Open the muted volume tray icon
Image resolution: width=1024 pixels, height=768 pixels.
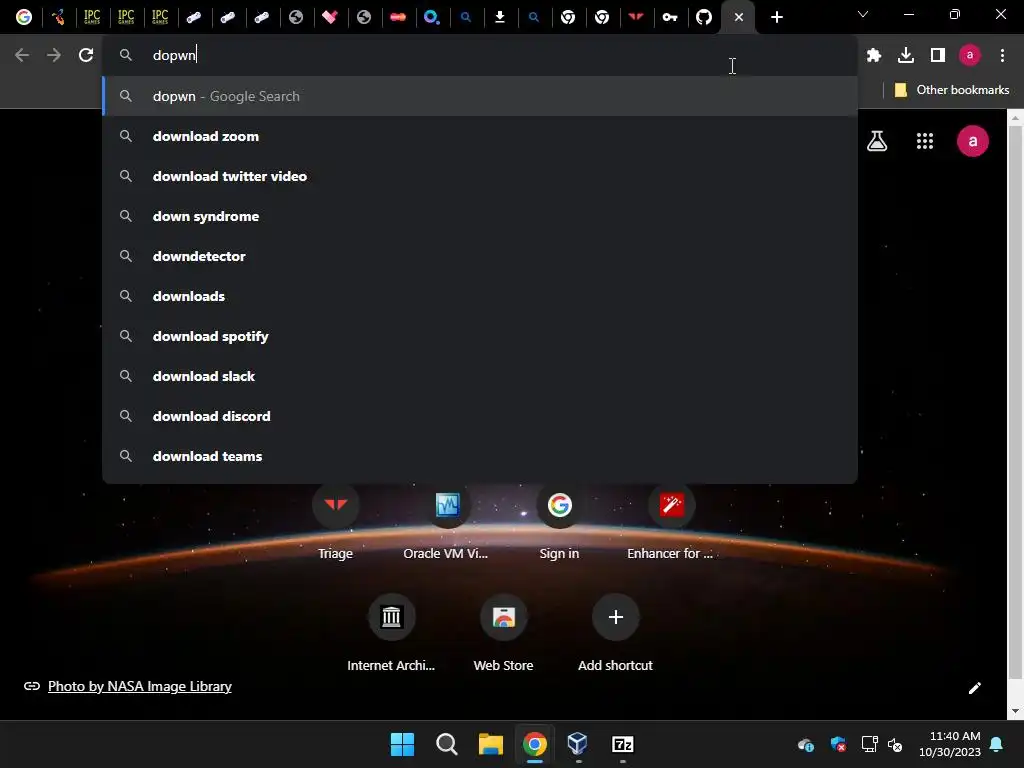[x=895, y=744]
